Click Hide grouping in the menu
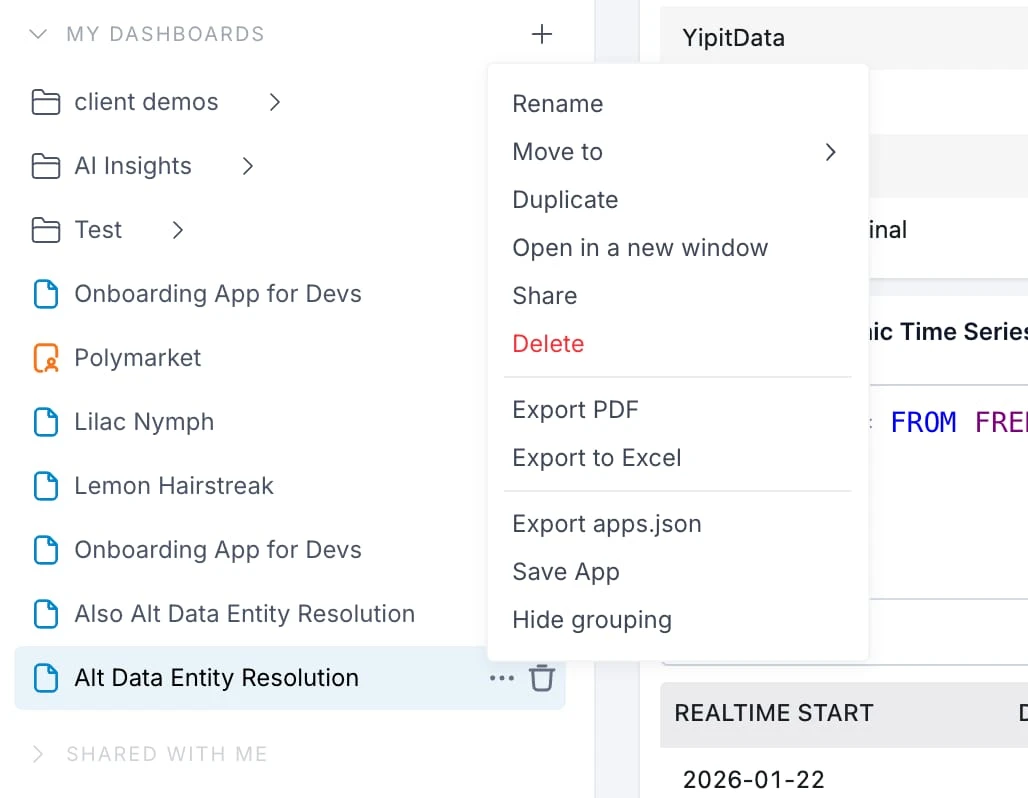Screen dimensions: 1028x798 pos(591,620)
